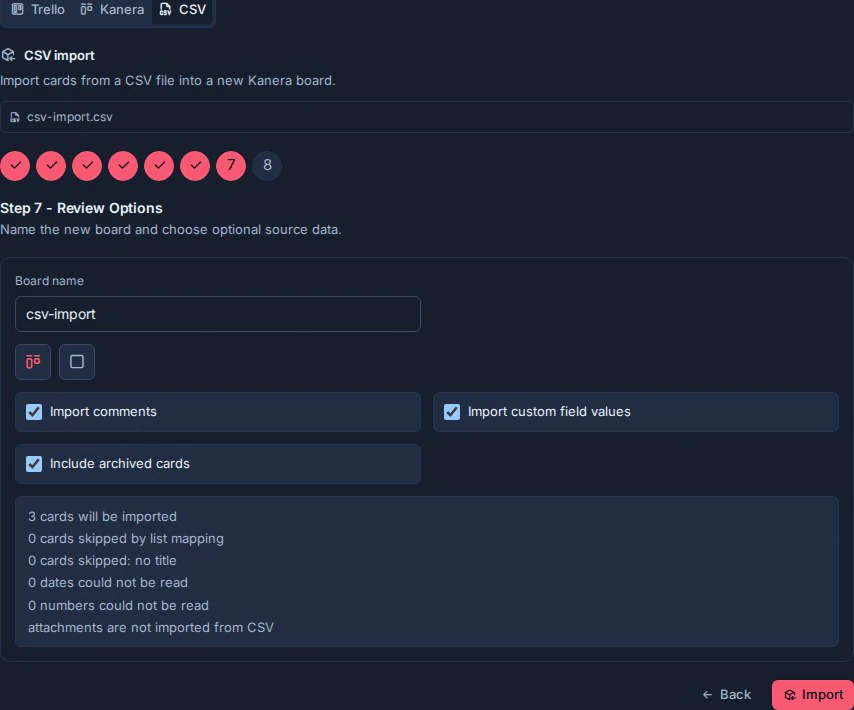Go to completed step 1 circle

click(15, 165)
